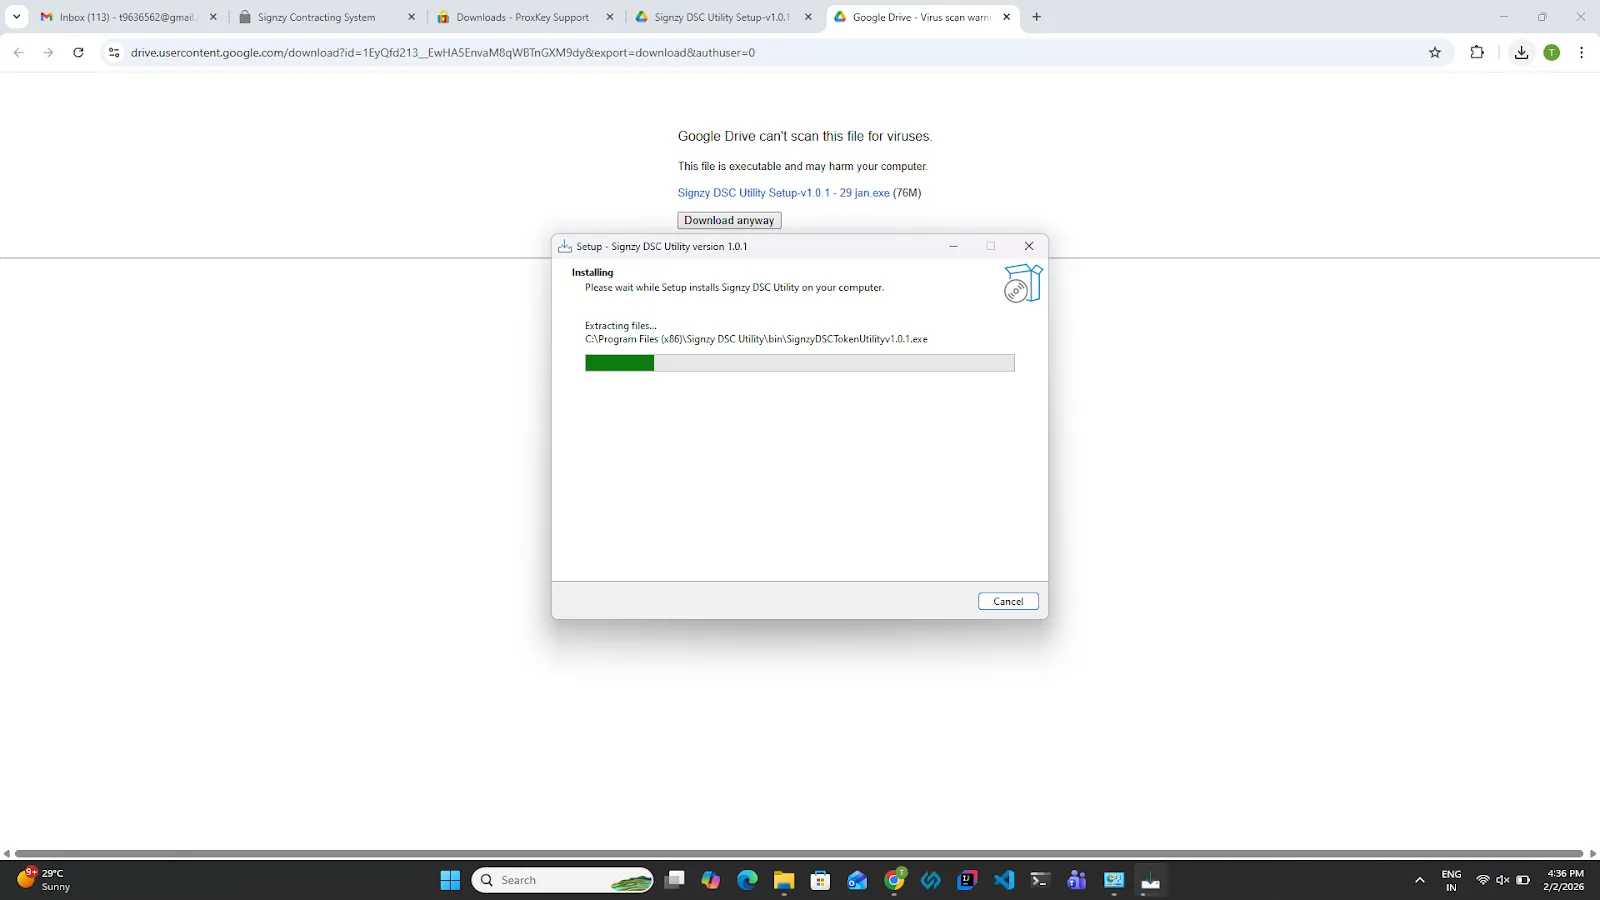Go back to the previous page
Image resolution: width=1600 pixels, height=900 pixels.
19,52
